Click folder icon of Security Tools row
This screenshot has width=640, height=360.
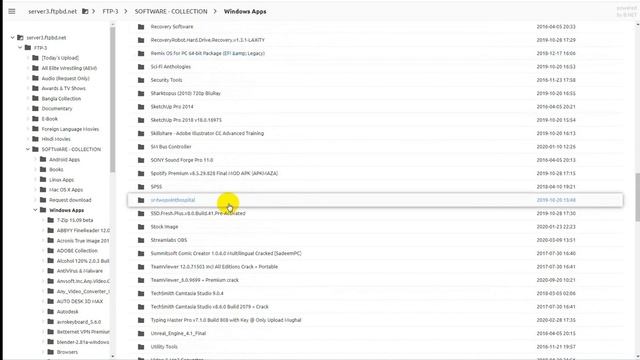tap(141, 80)
